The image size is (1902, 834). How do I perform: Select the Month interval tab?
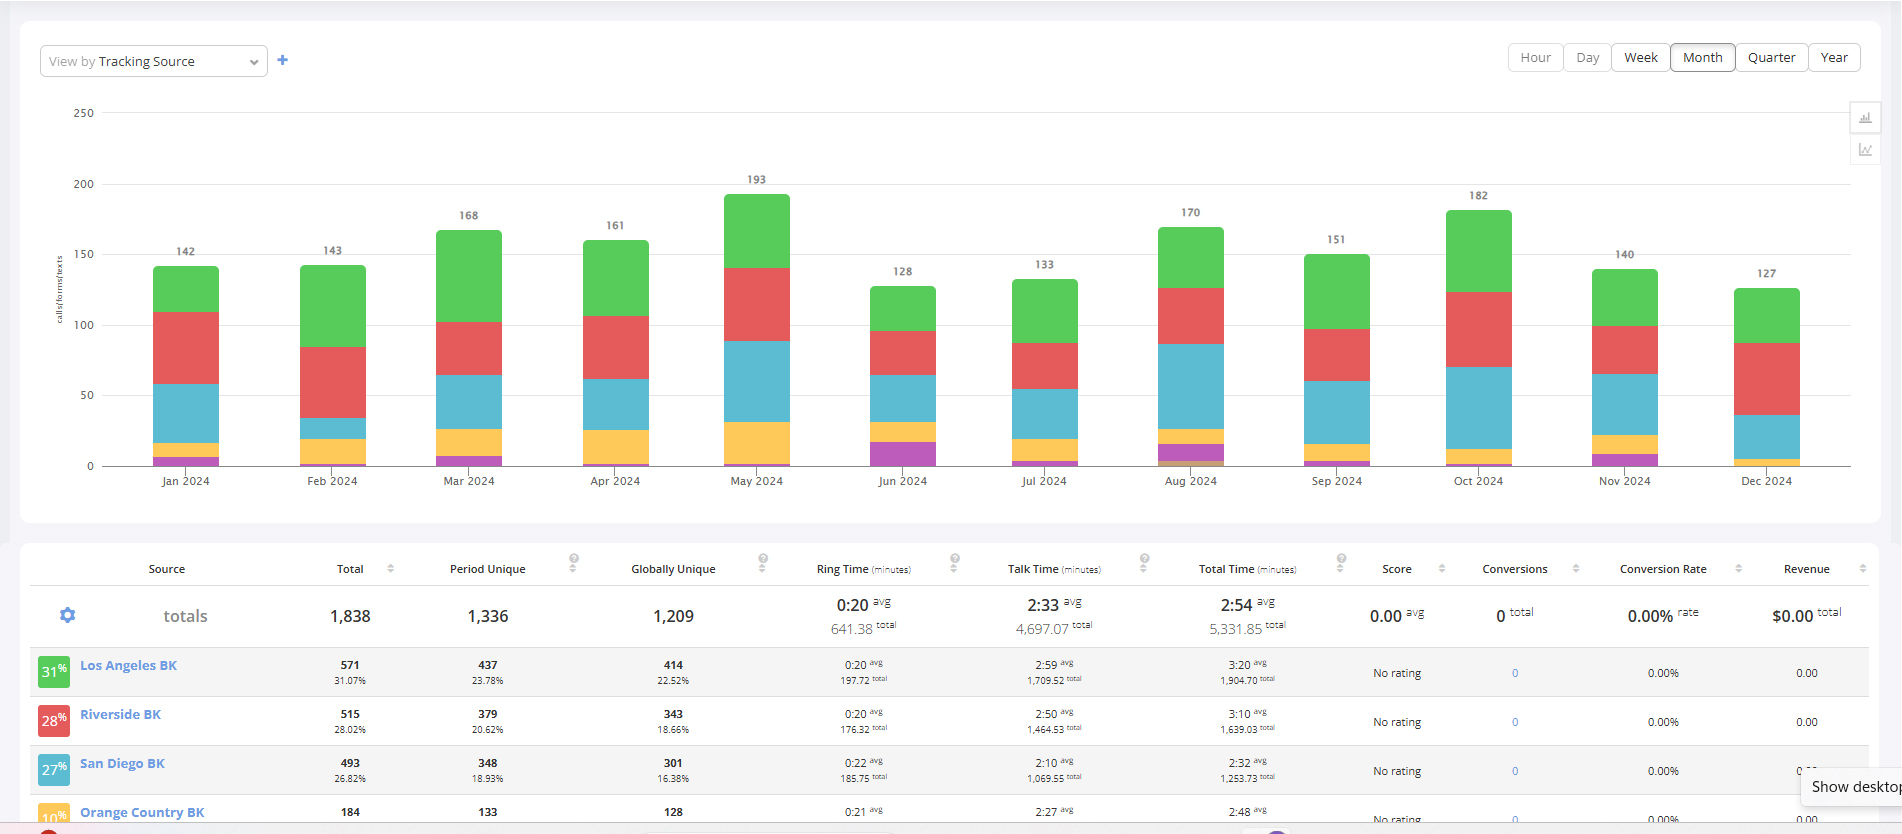pos(1702,58)
